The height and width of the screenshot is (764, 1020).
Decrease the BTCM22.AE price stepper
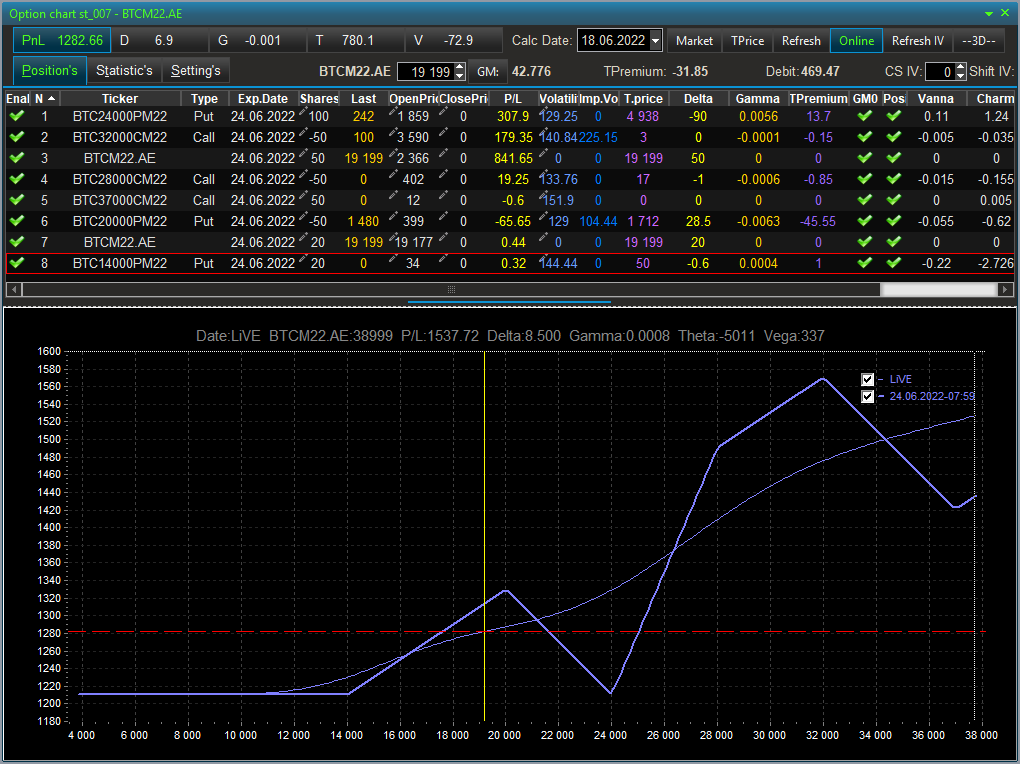tap(460, 75)
